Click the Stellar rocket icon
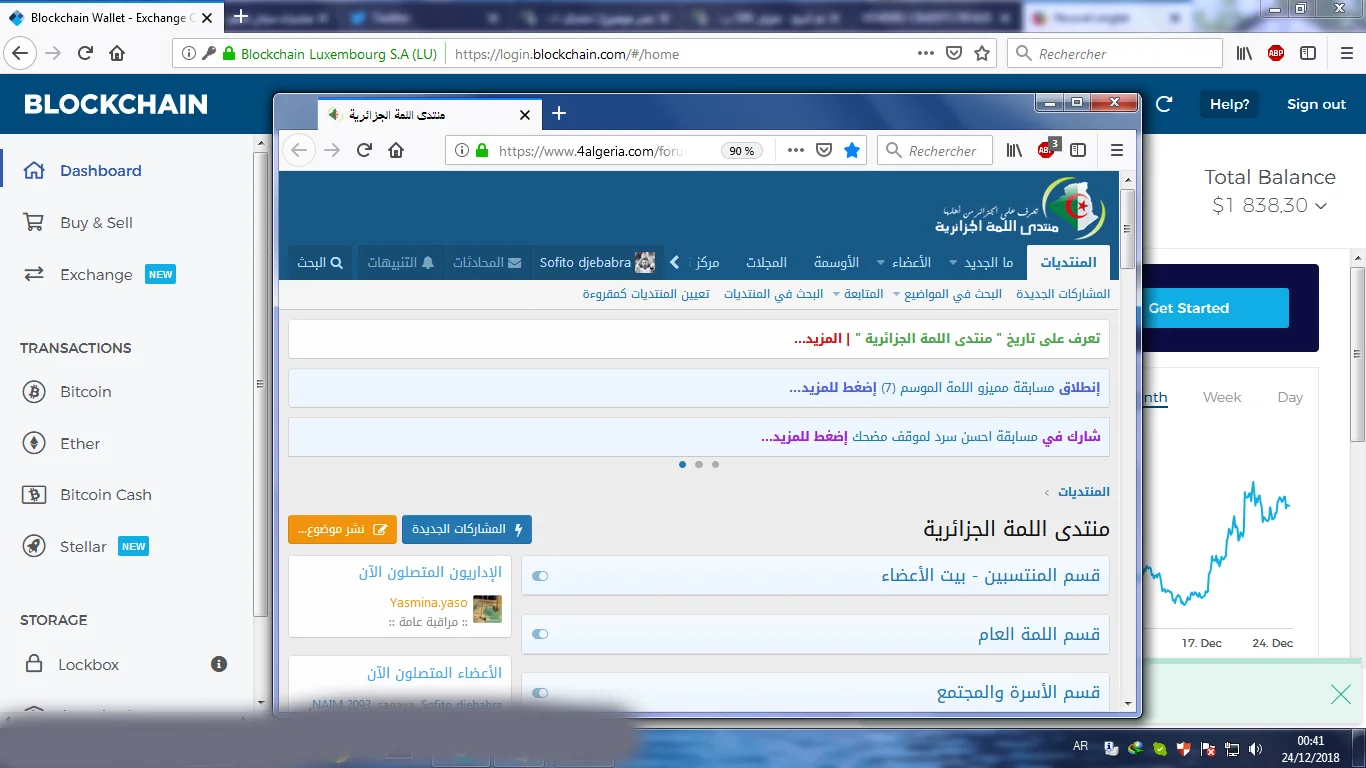The image size is (1366, 768). point(34,547)
